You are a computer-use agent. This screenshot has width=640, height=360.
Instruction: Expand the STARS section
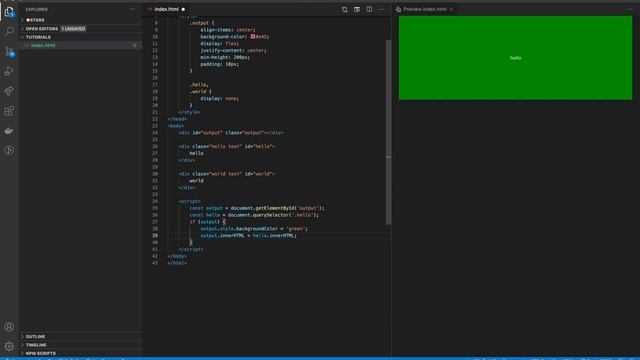35,20
